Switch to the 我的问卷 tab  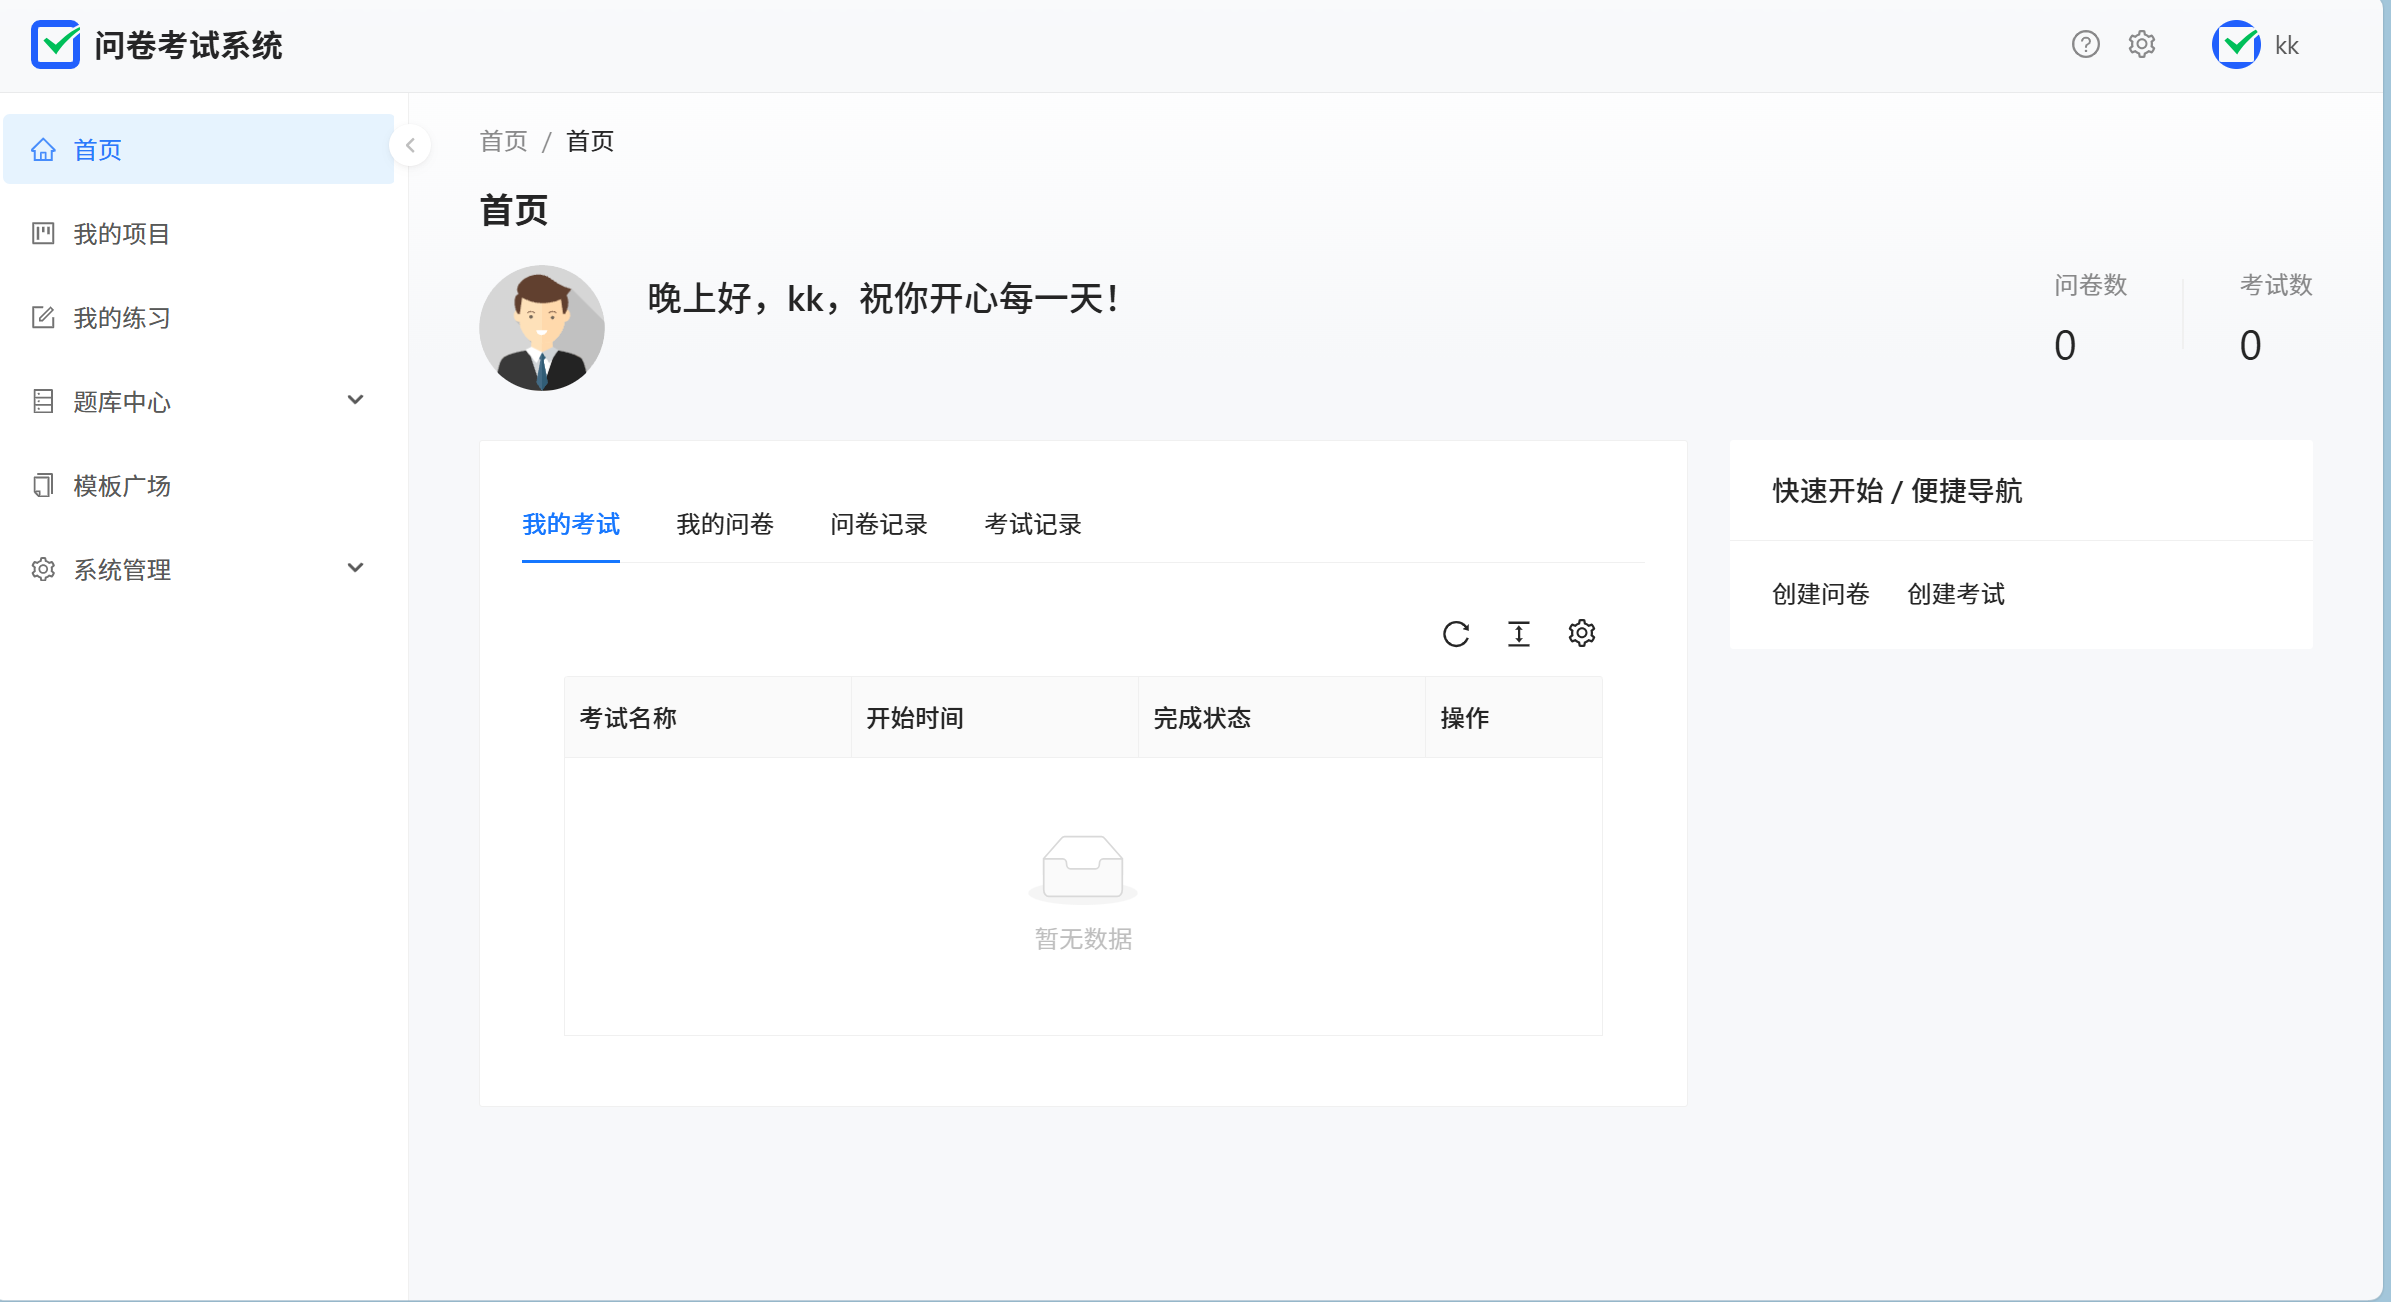[725, 525]
